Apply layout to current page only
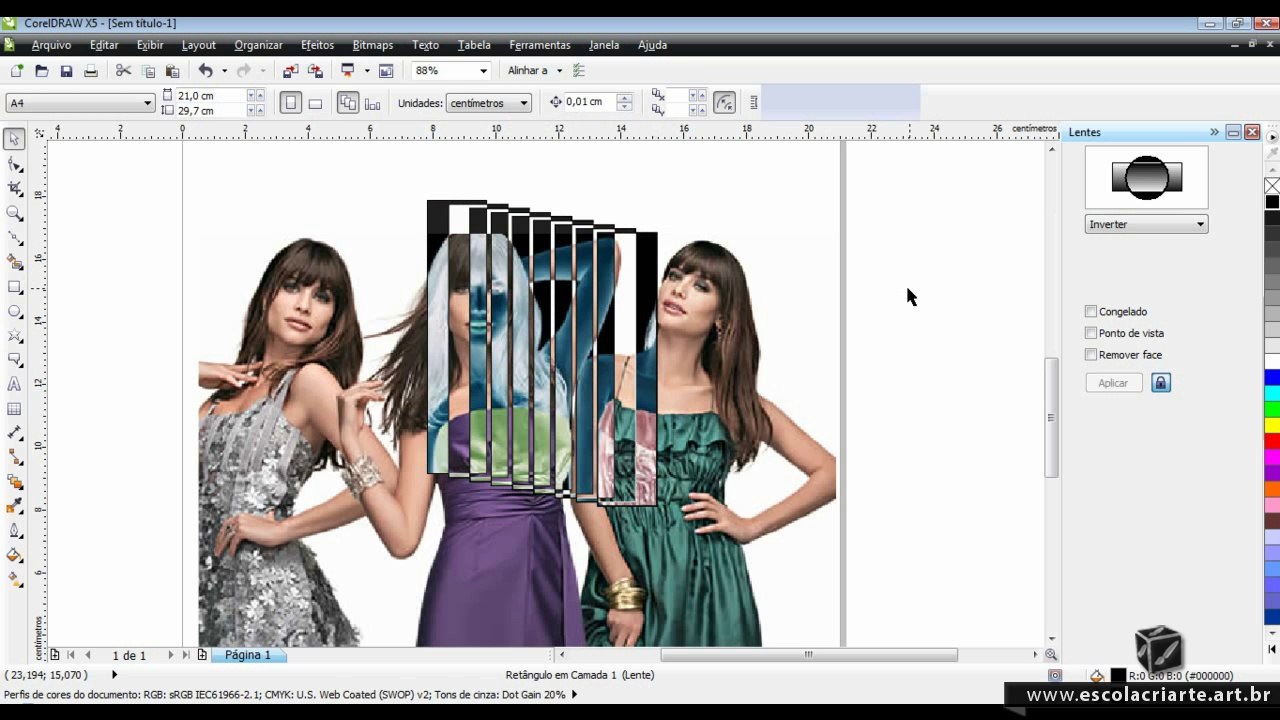 [x=373, y=103]
